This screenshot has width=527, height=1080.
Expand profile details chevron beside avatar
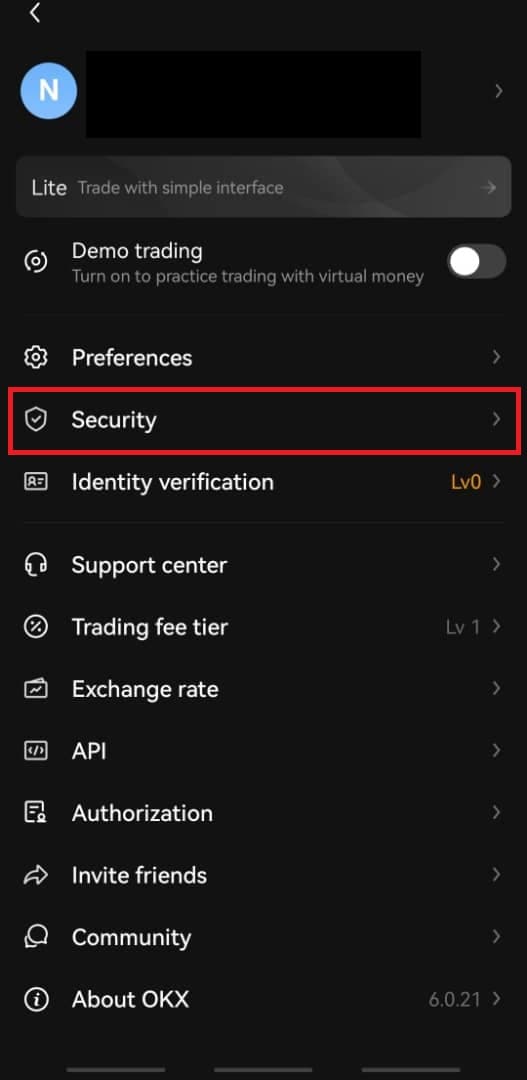[x=499, y=91]
